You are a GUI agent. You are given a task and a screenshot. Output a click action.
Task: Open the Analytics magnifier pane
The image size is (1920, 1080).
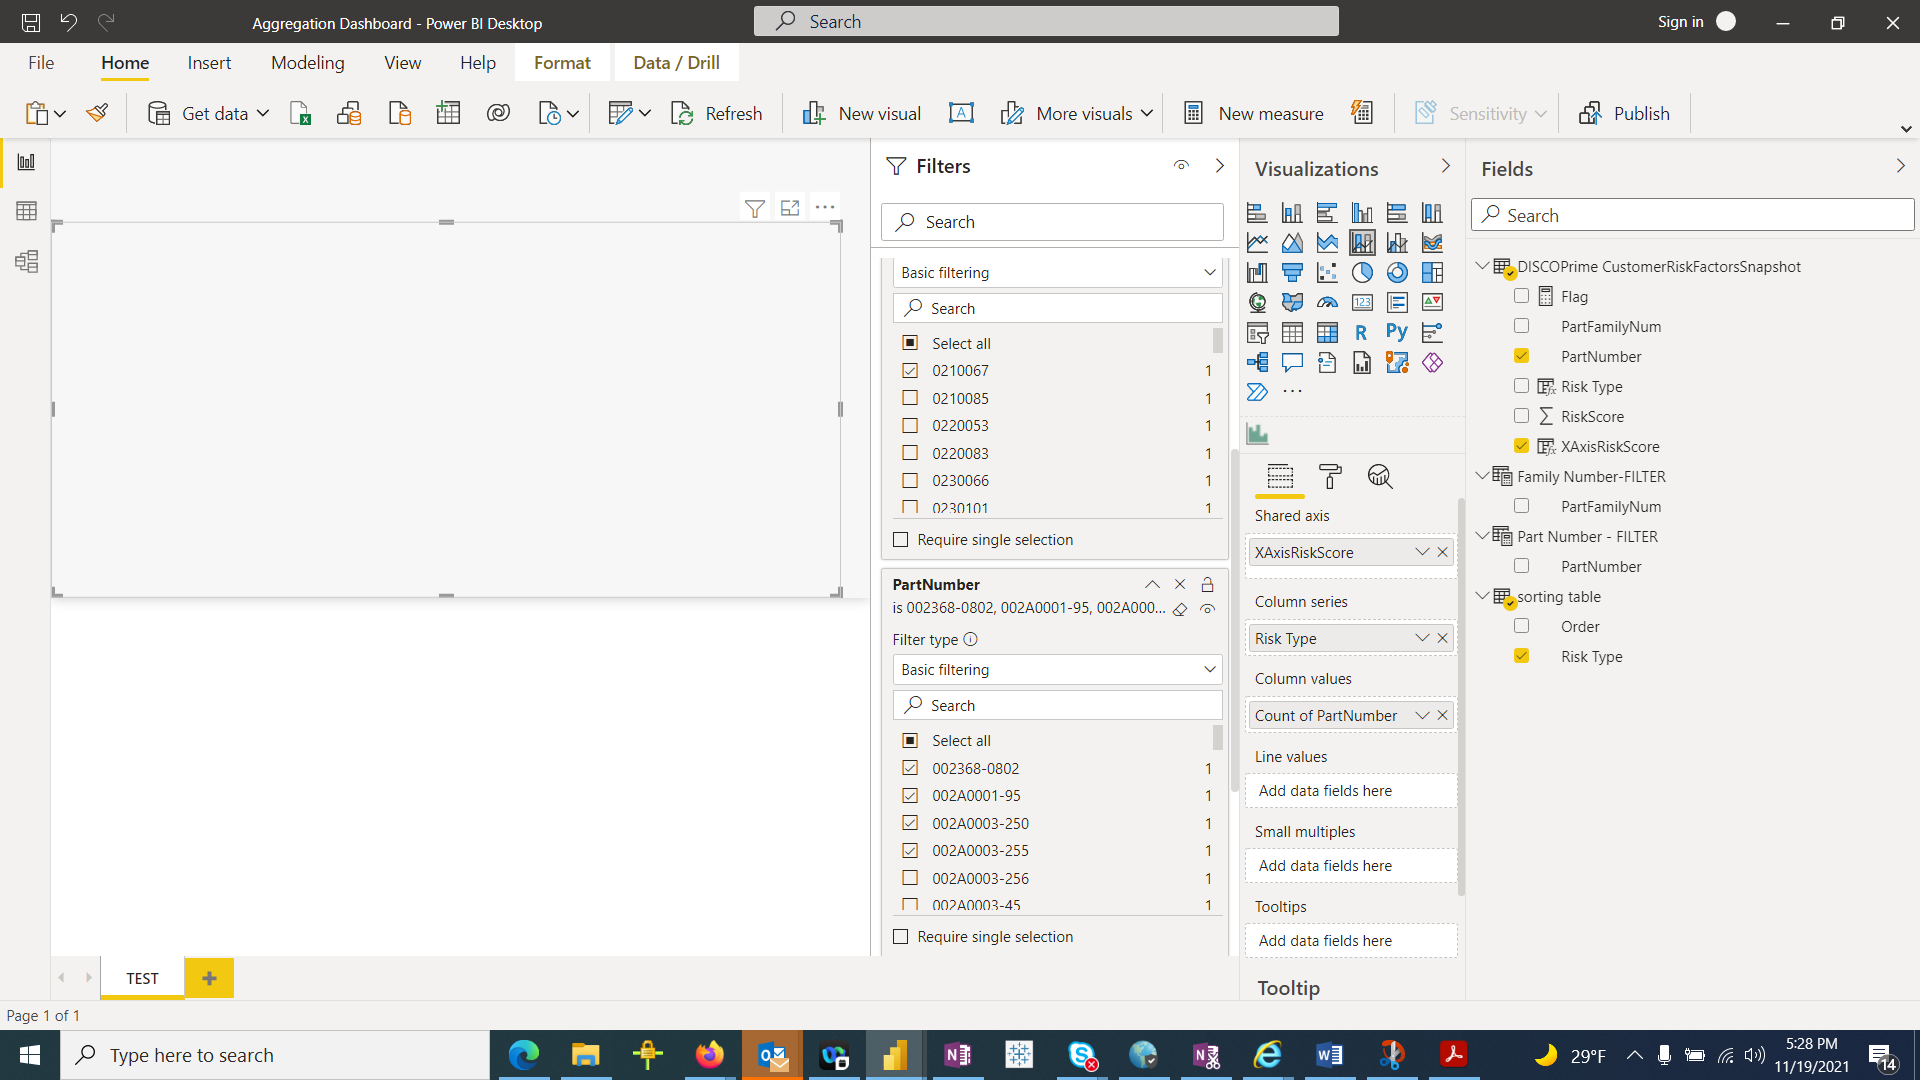tap(1380, 477)
